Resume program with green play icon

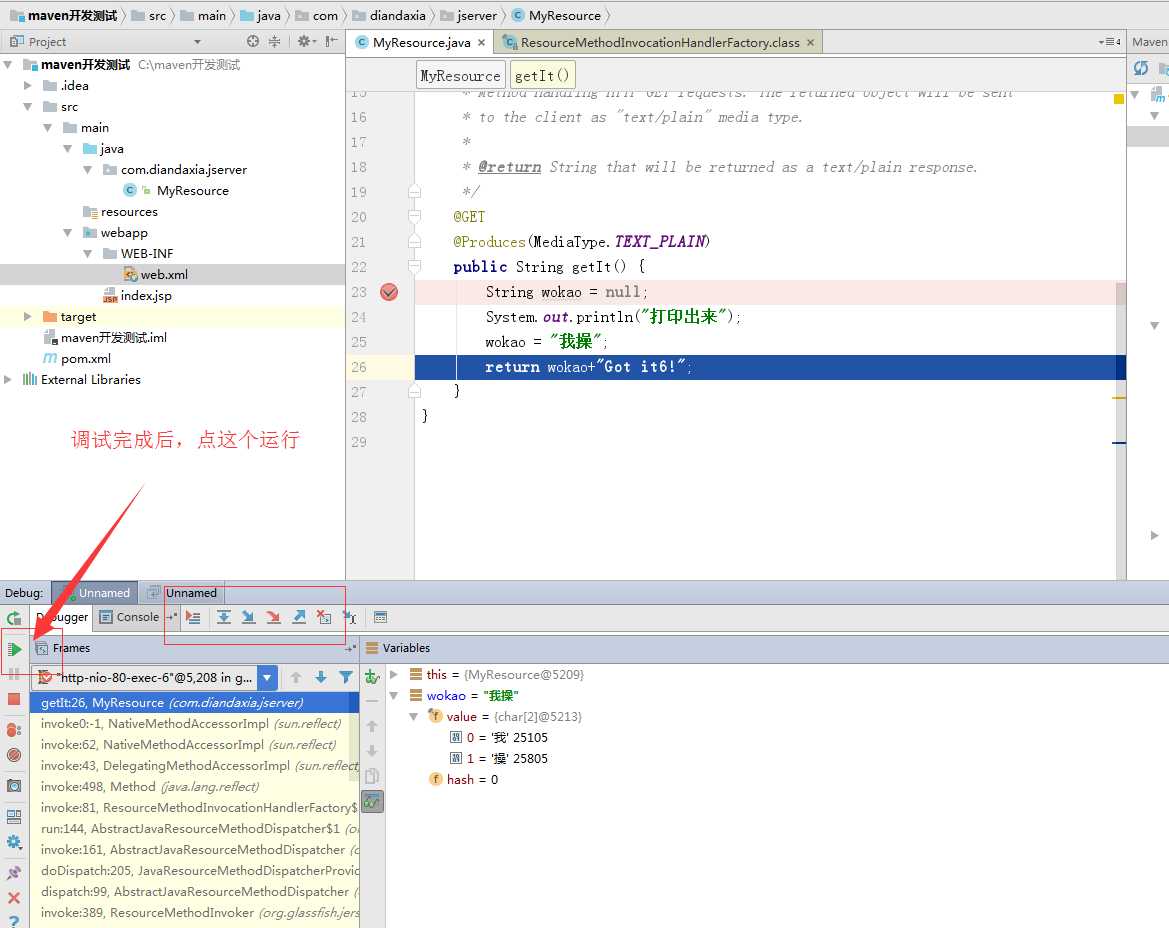click(14, 649)
